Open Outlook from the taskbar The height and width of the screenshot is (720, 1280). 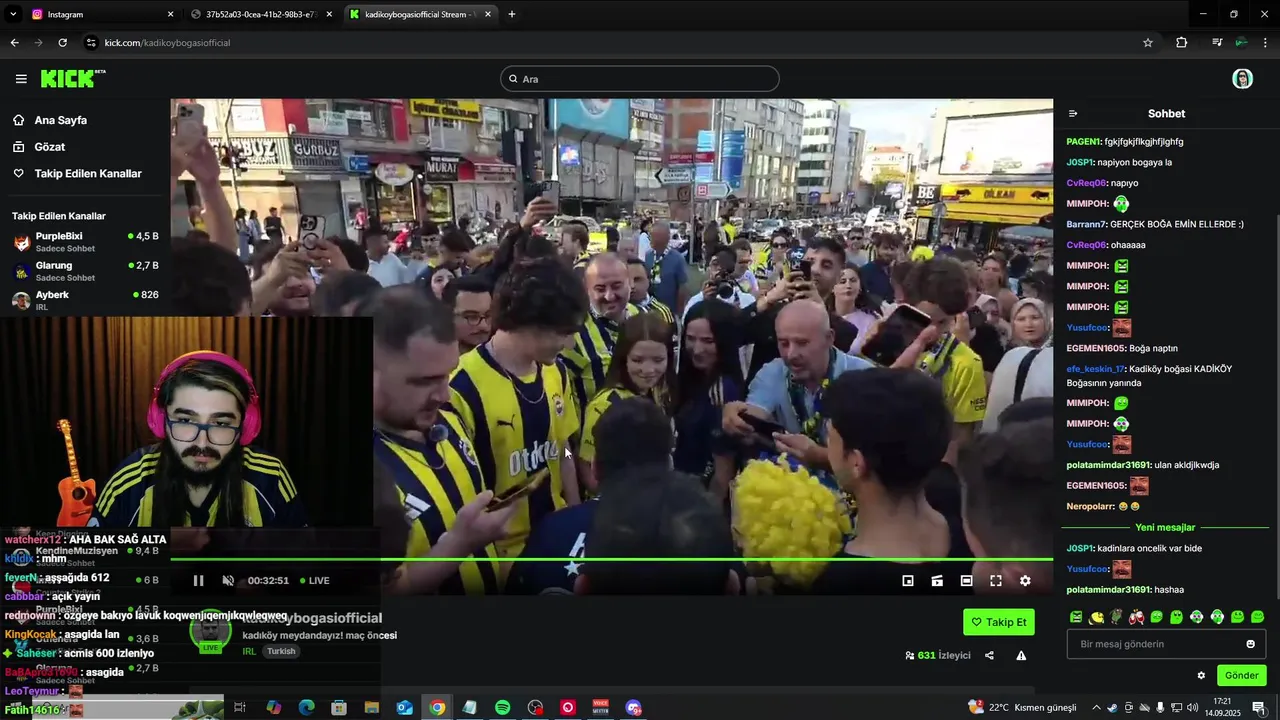pos(404,707)
